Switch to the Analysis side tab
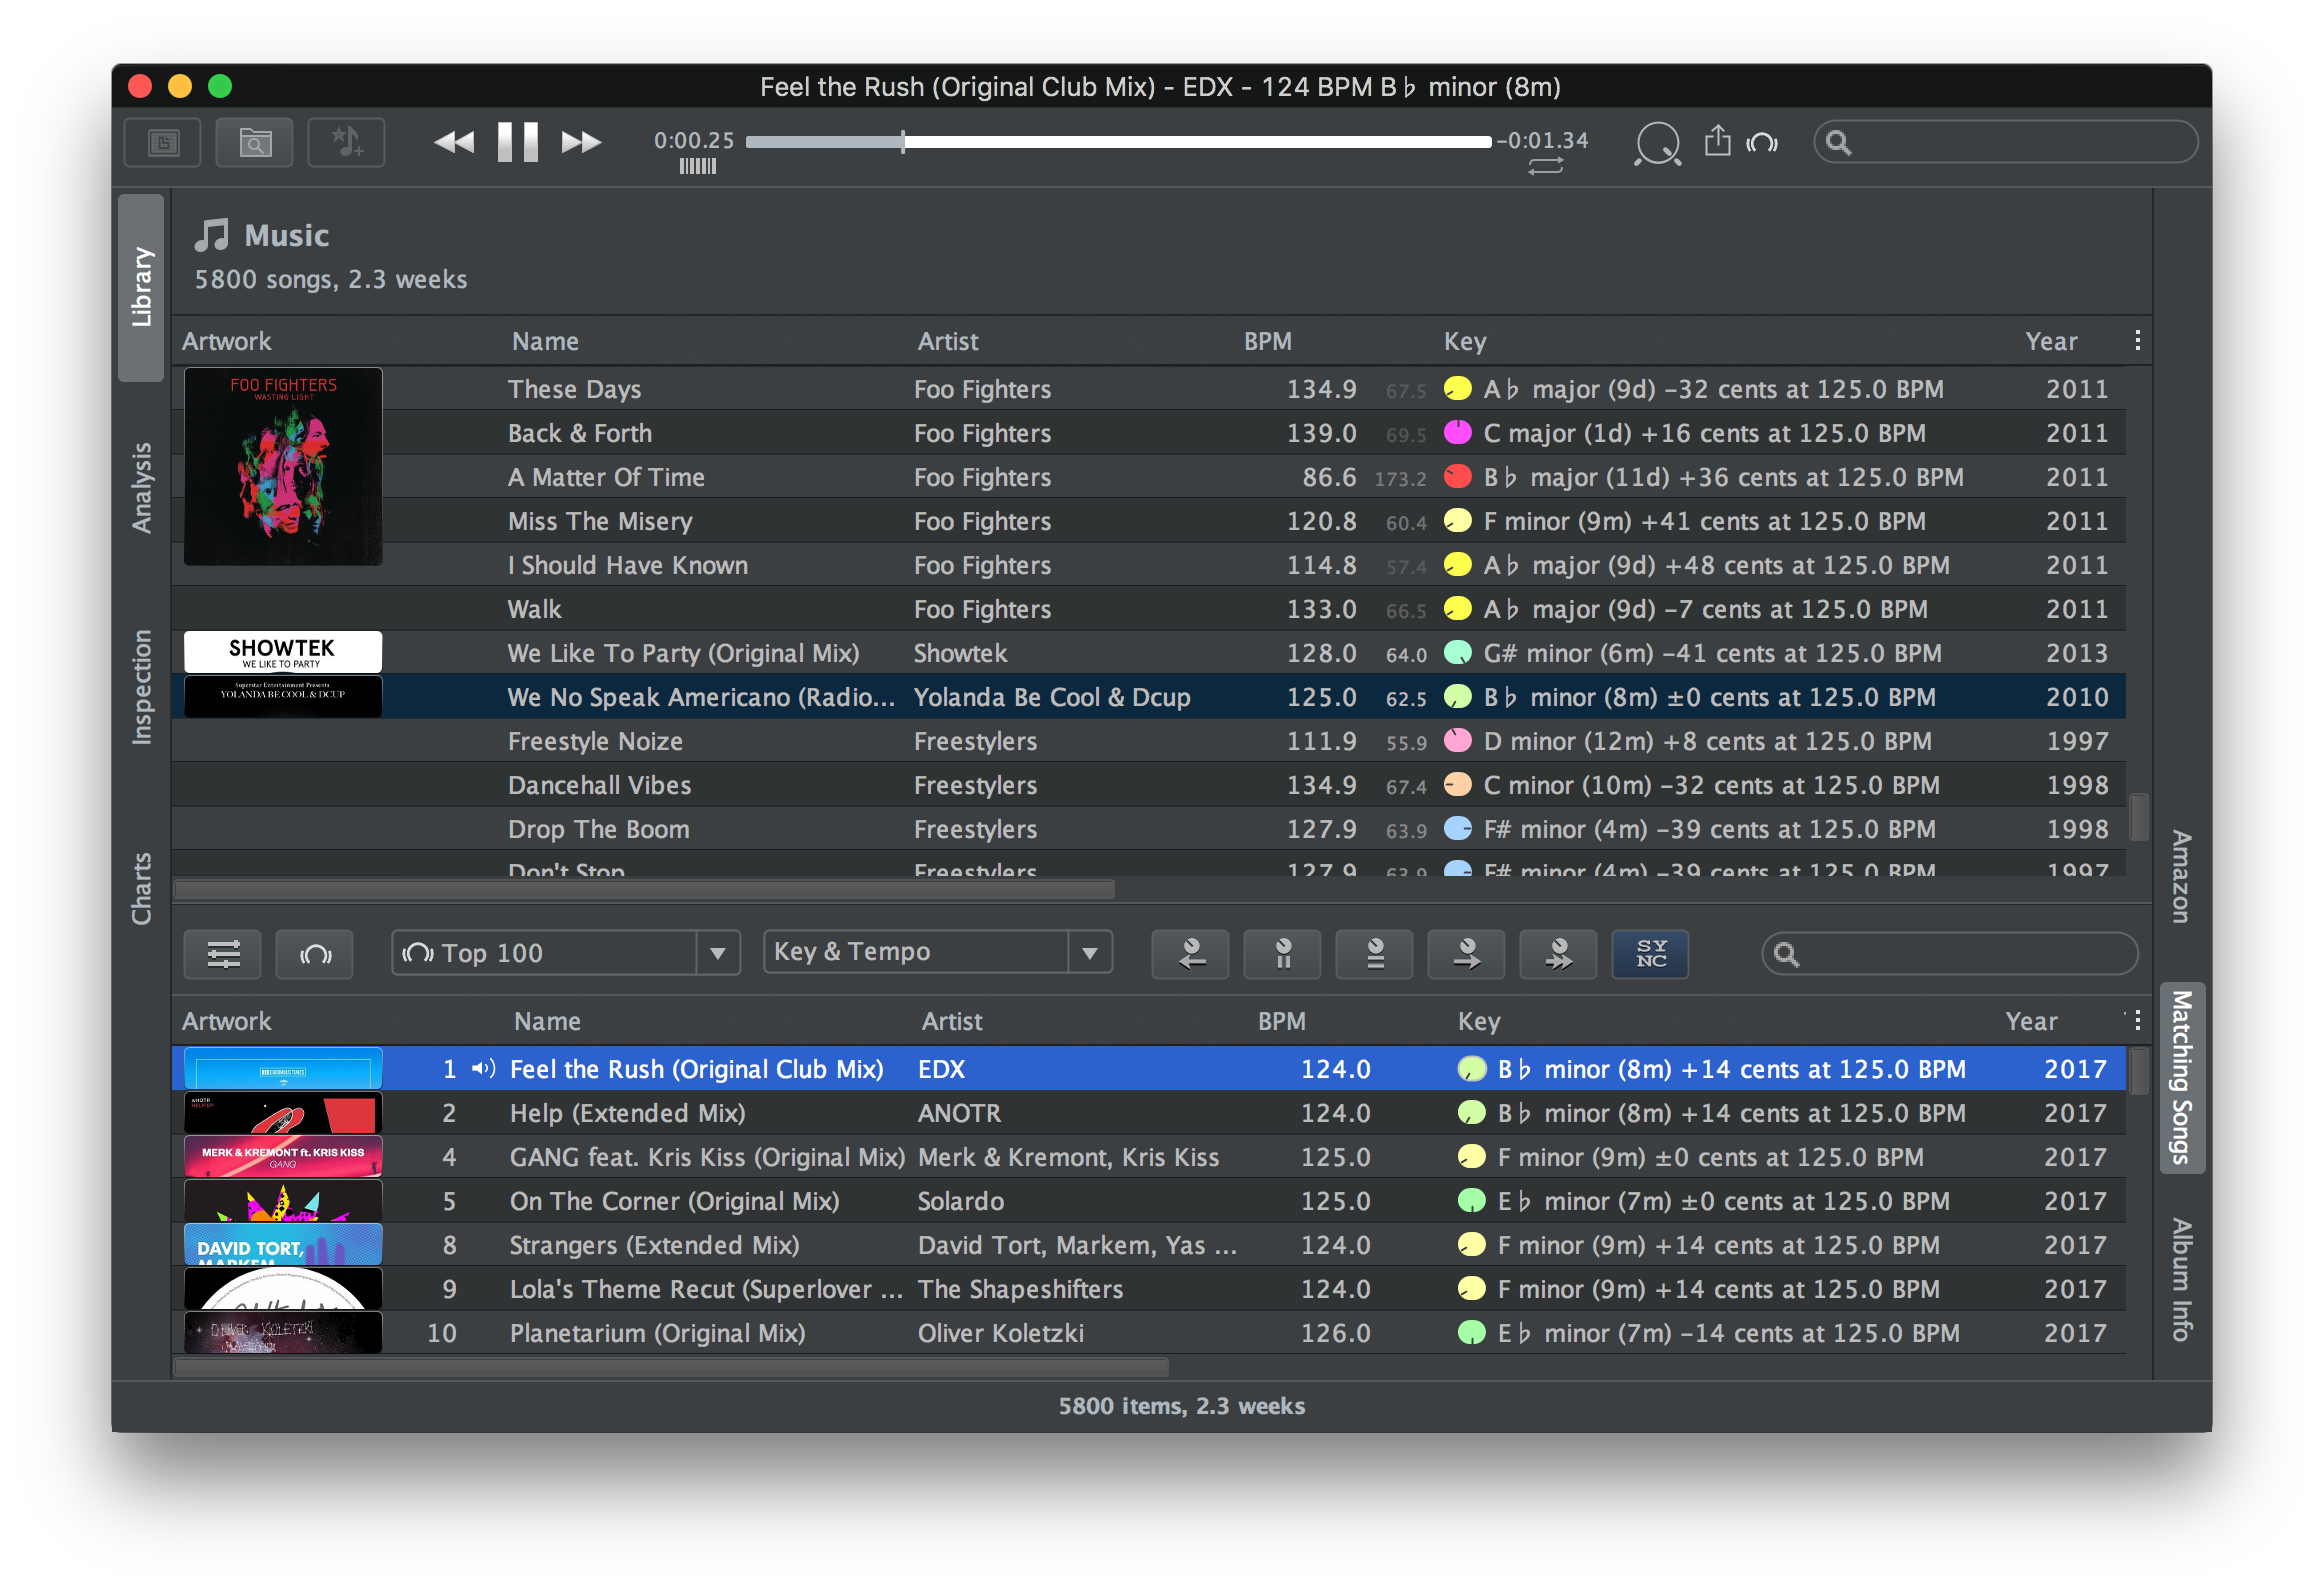 tap(141, 488)
